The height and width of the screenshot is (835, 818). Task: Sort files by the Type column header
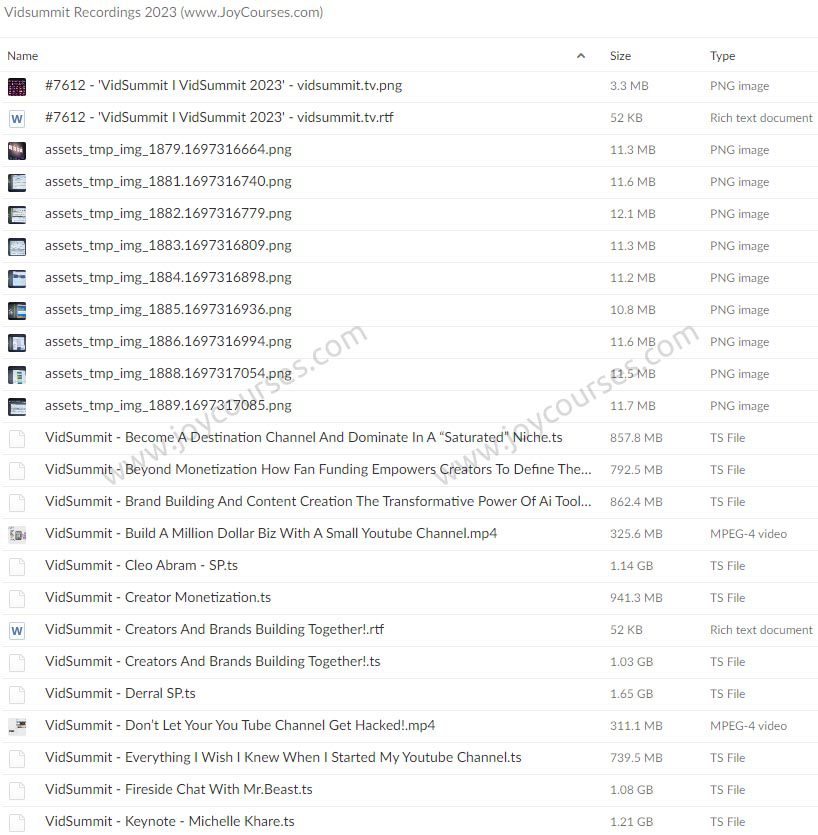point(722,56)
